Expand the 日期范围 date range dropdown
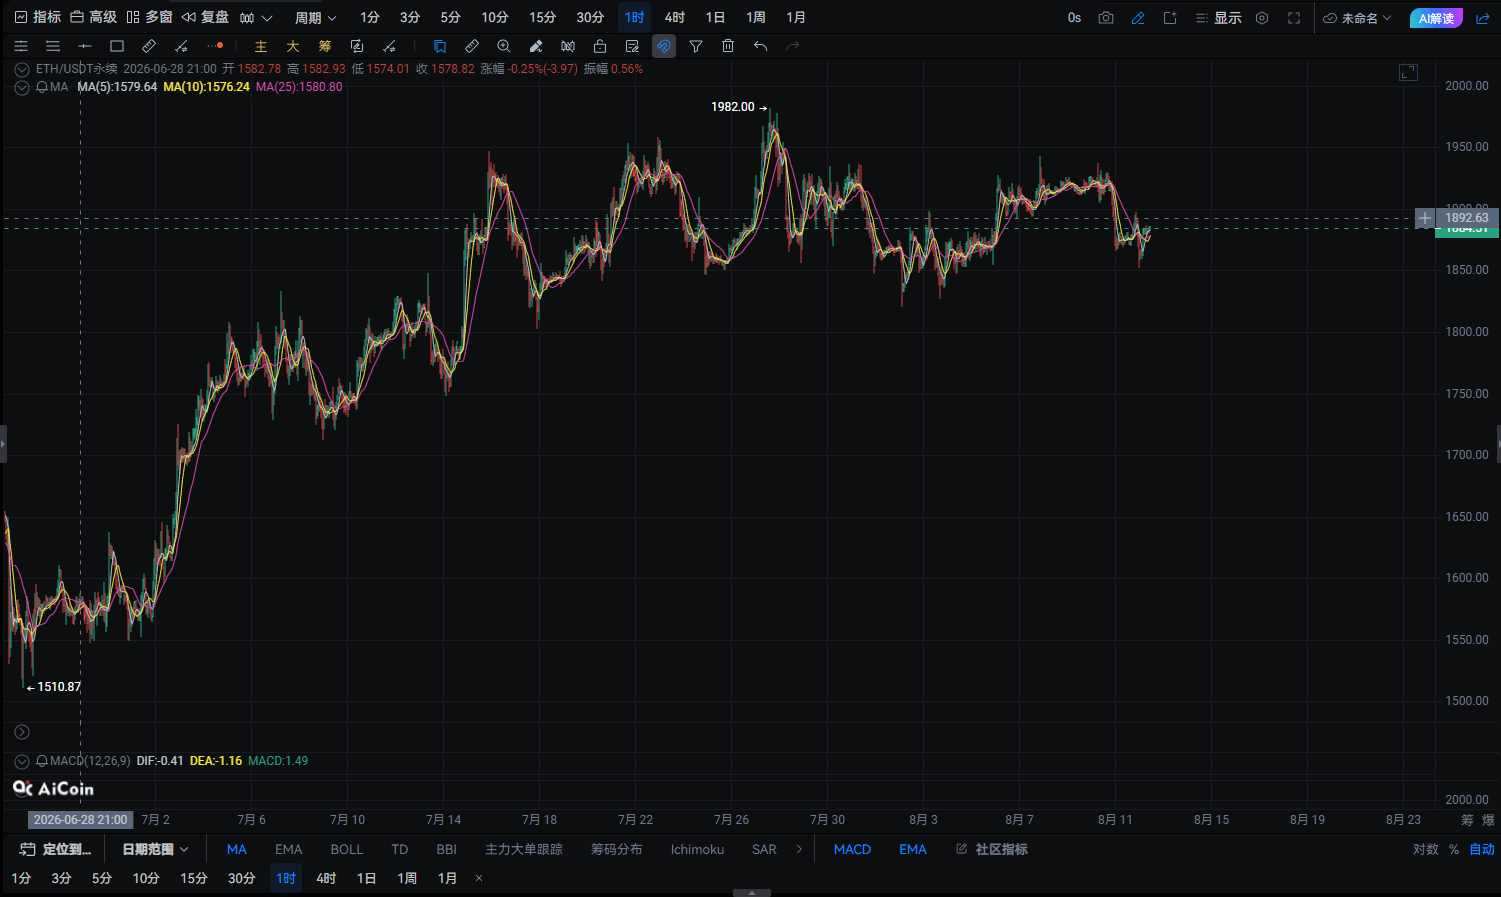The width and height of the screenshot is (1501, 897). (x=155, y=849)
